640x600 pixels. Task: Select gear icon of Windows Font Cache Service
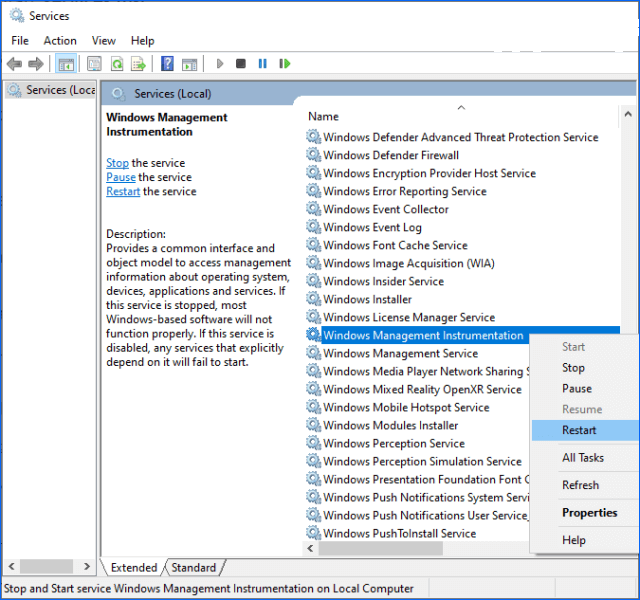point(313,244)
